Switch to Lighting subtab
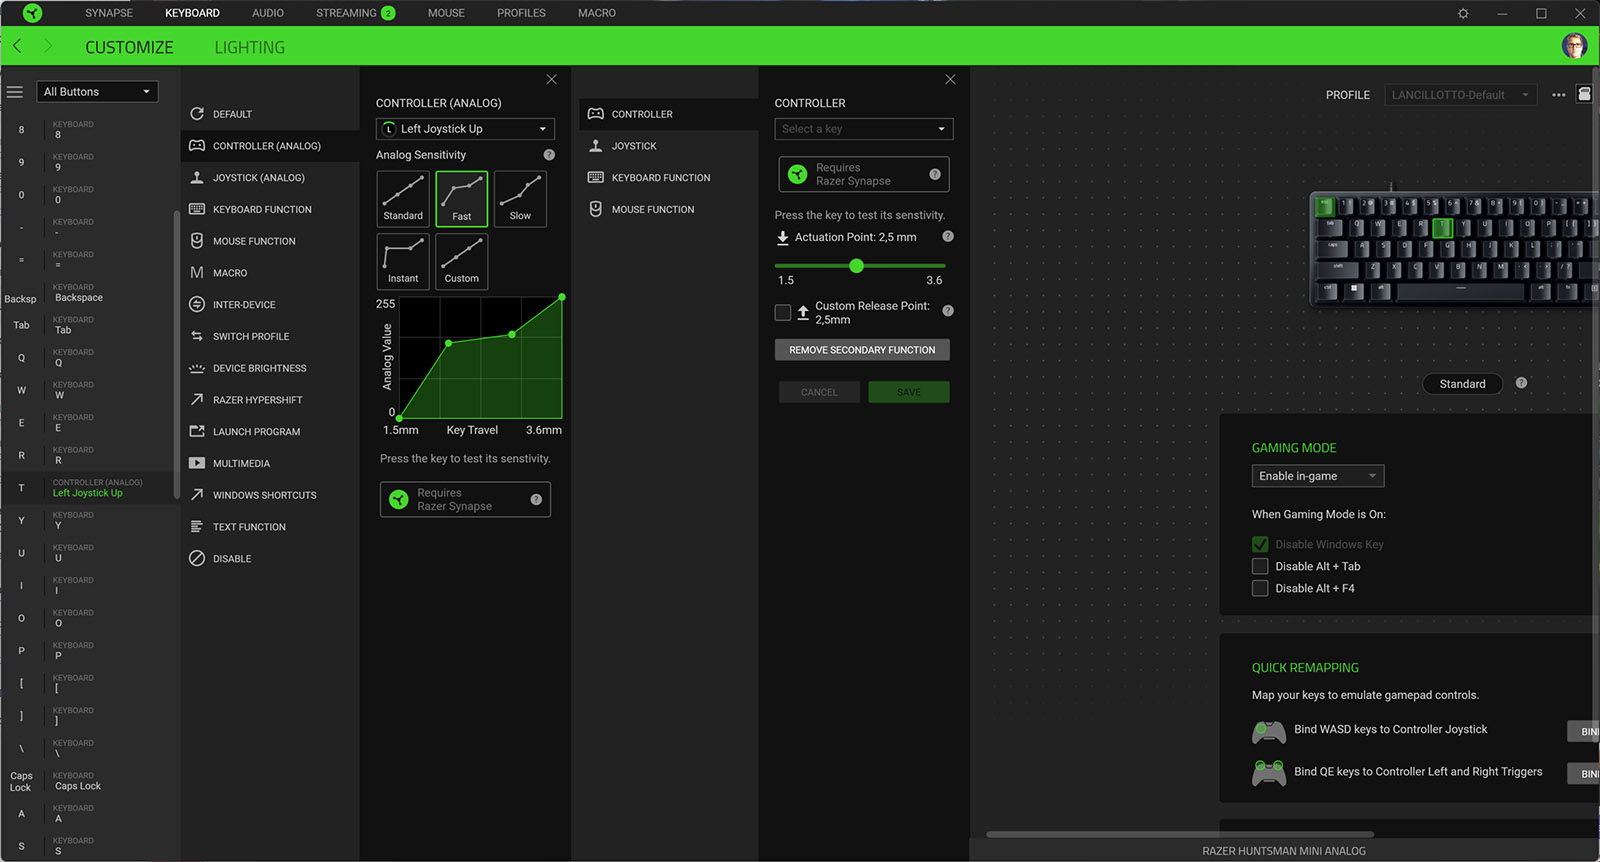Screen dimensions: 1600x862 click(250, 47)
